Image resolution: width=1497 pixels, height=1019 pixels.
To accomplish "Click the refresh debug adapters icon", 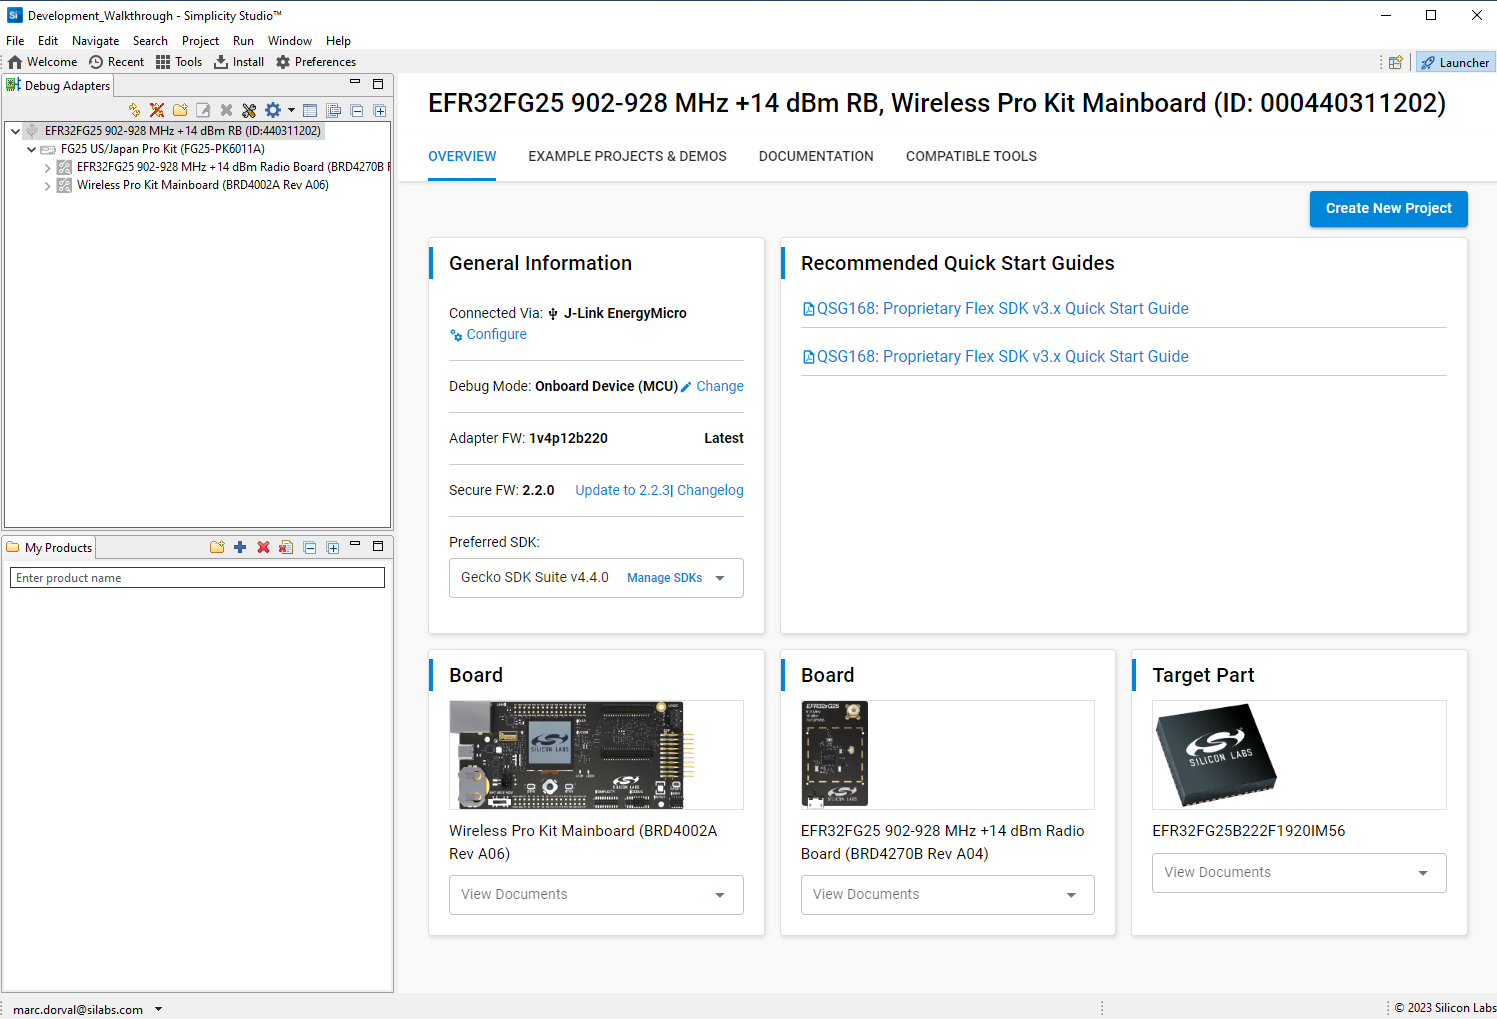I will (134, 110).
